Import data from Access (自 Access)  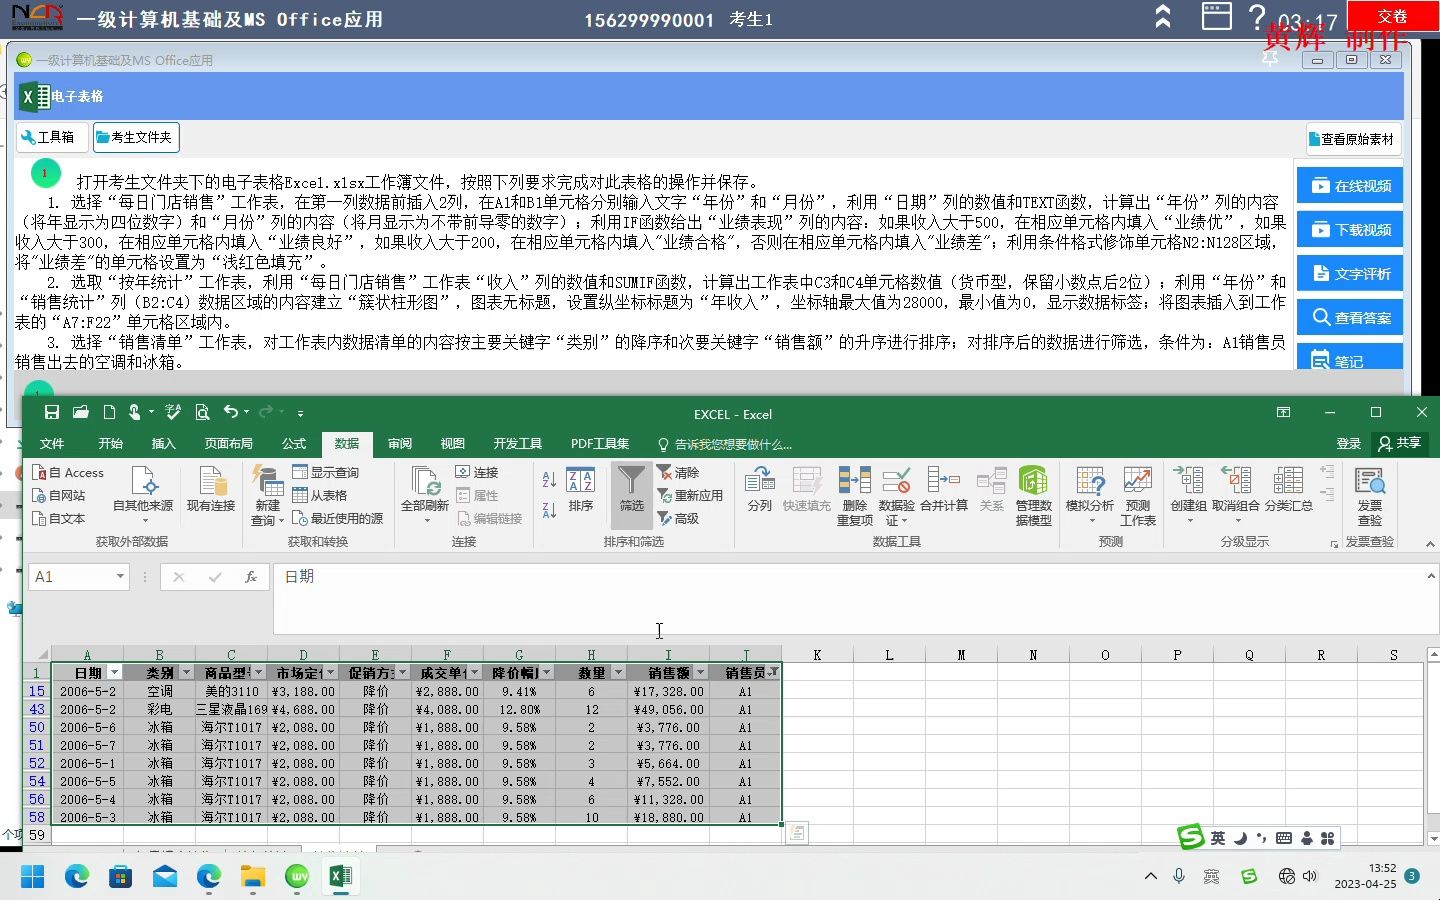[68, 473]
